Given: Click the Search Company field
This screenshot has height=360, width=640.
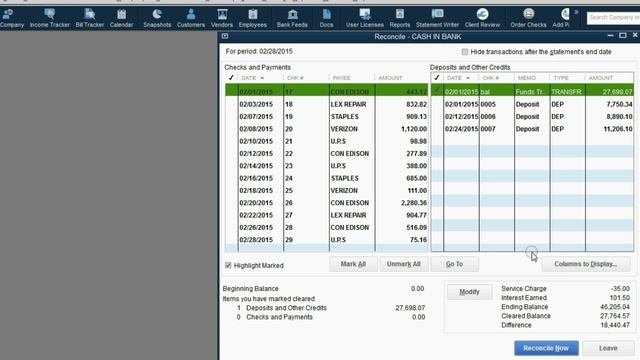Looking at the screenshot, I should pos(613,18).
